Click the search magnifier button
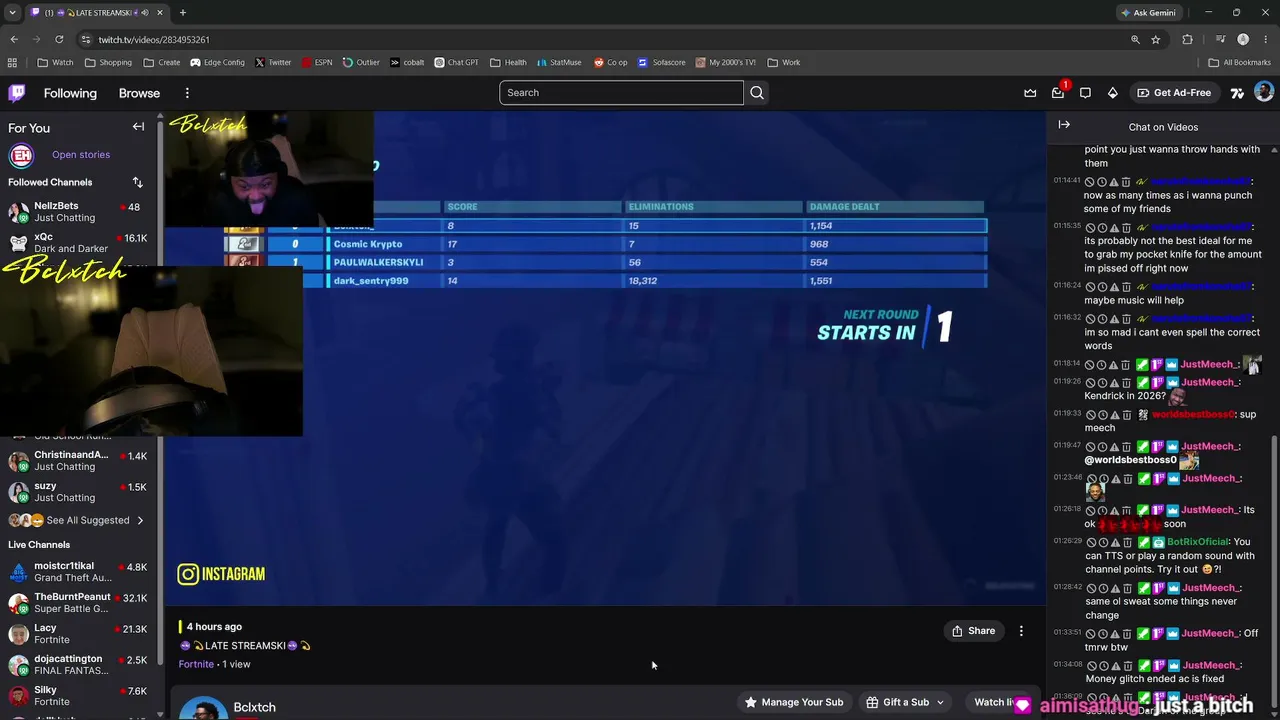 757,93
